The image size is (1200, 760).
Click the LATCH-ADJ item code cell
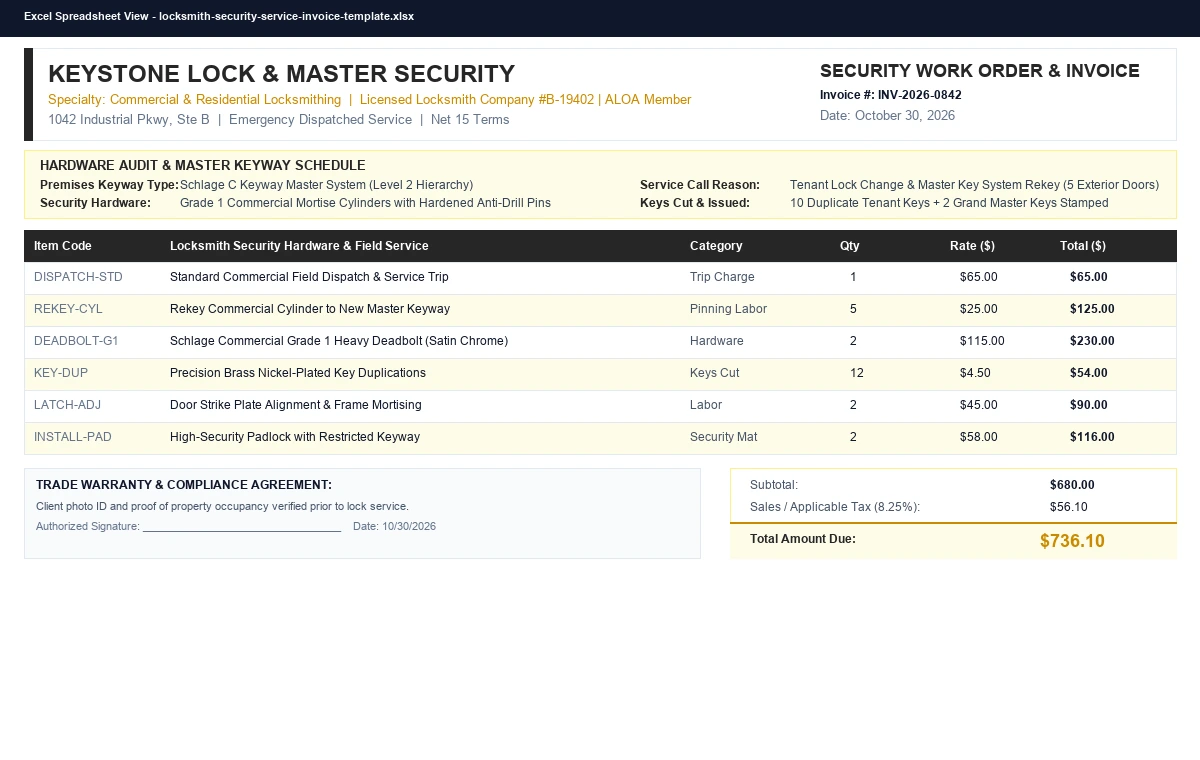pyautogui.click(x=67, y=405)
